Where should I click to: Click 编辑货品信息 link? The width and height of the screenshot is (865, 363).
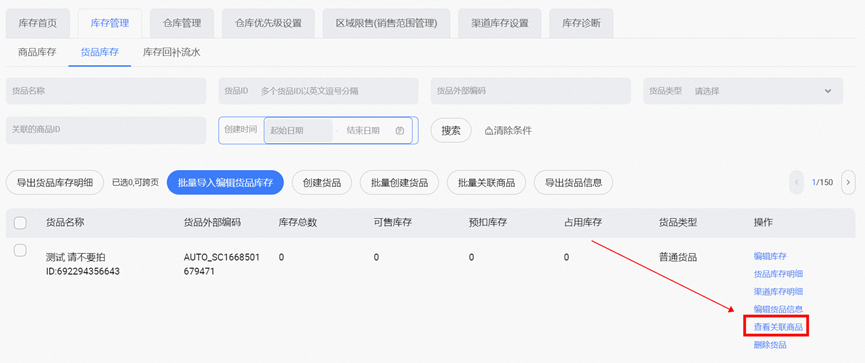pyautogui.click(x=778, y=309)
